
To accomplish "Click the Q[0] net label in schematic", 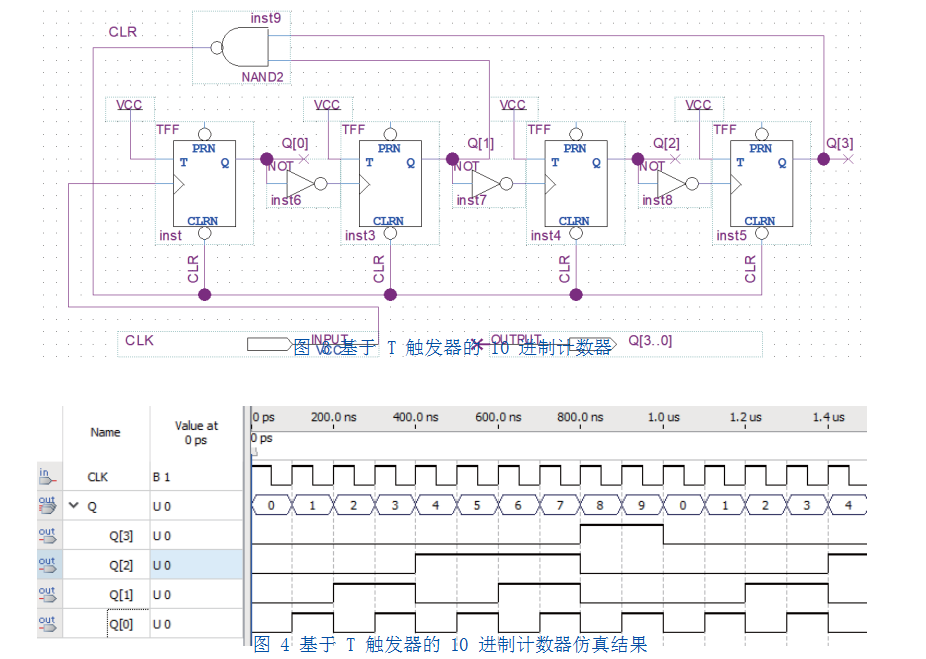I will point(295,143).
